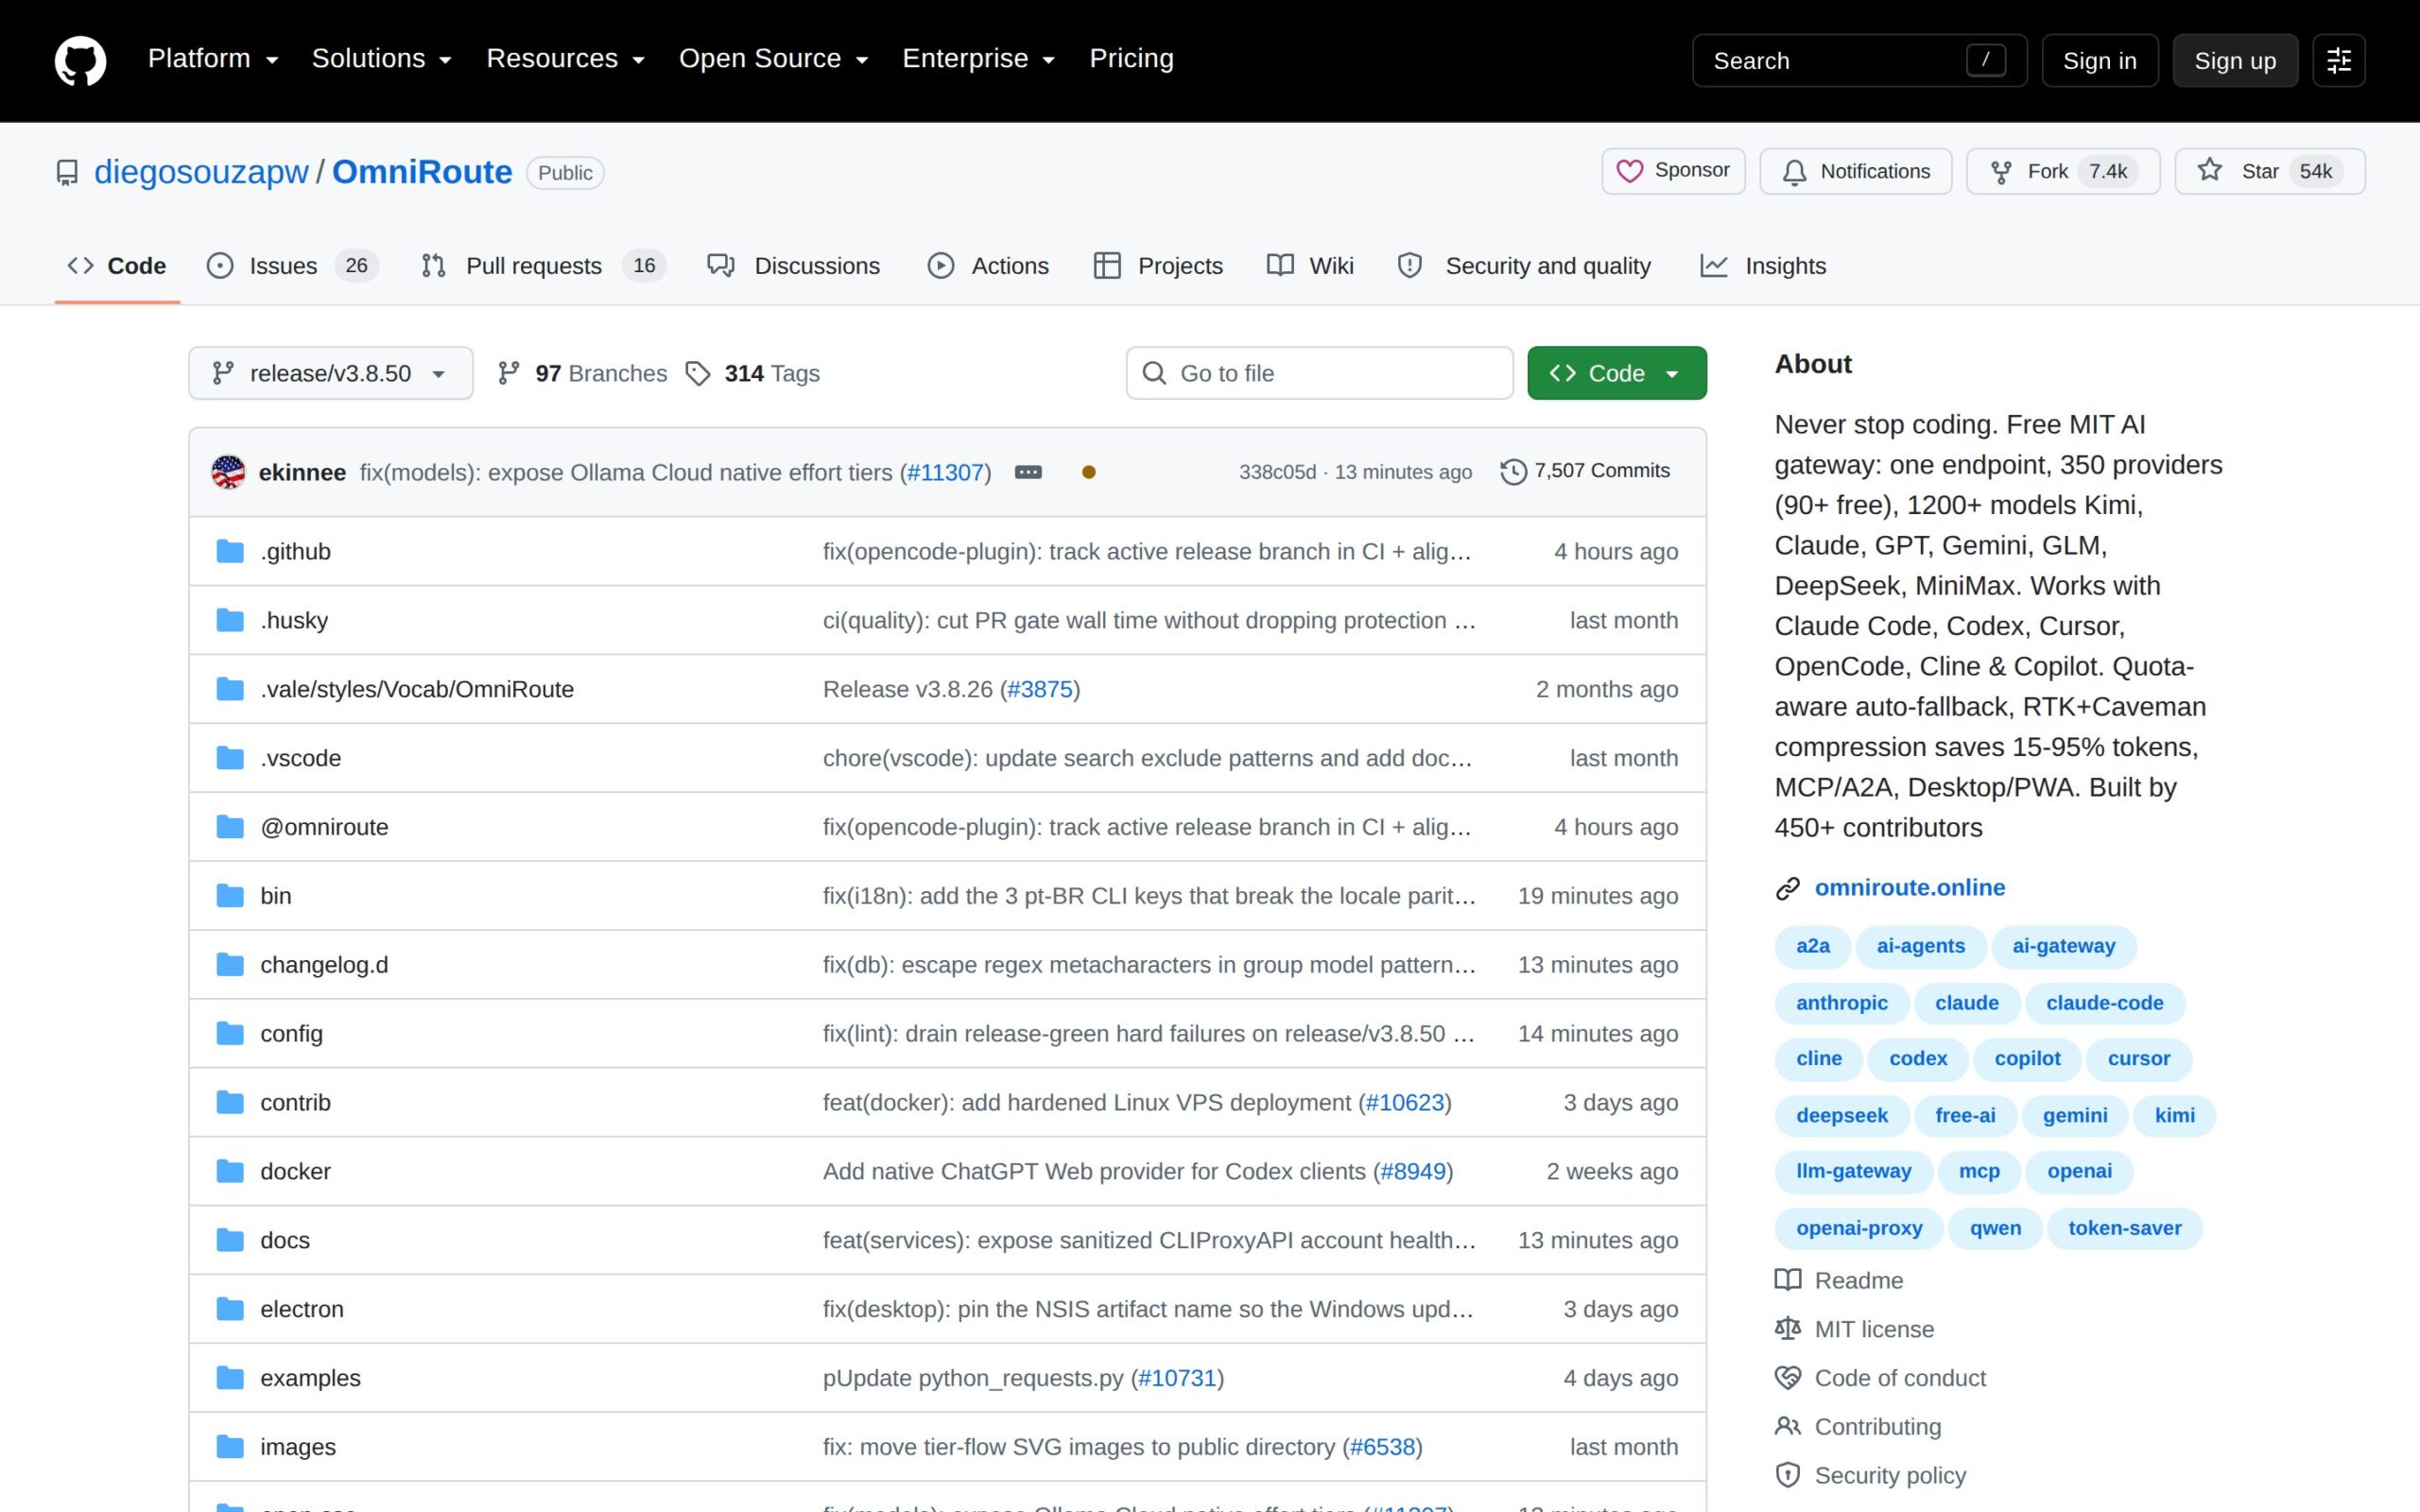Screen dimensions: 2420x1512
Task: Open the Pull requests tab
Action: tap(543, 266)
